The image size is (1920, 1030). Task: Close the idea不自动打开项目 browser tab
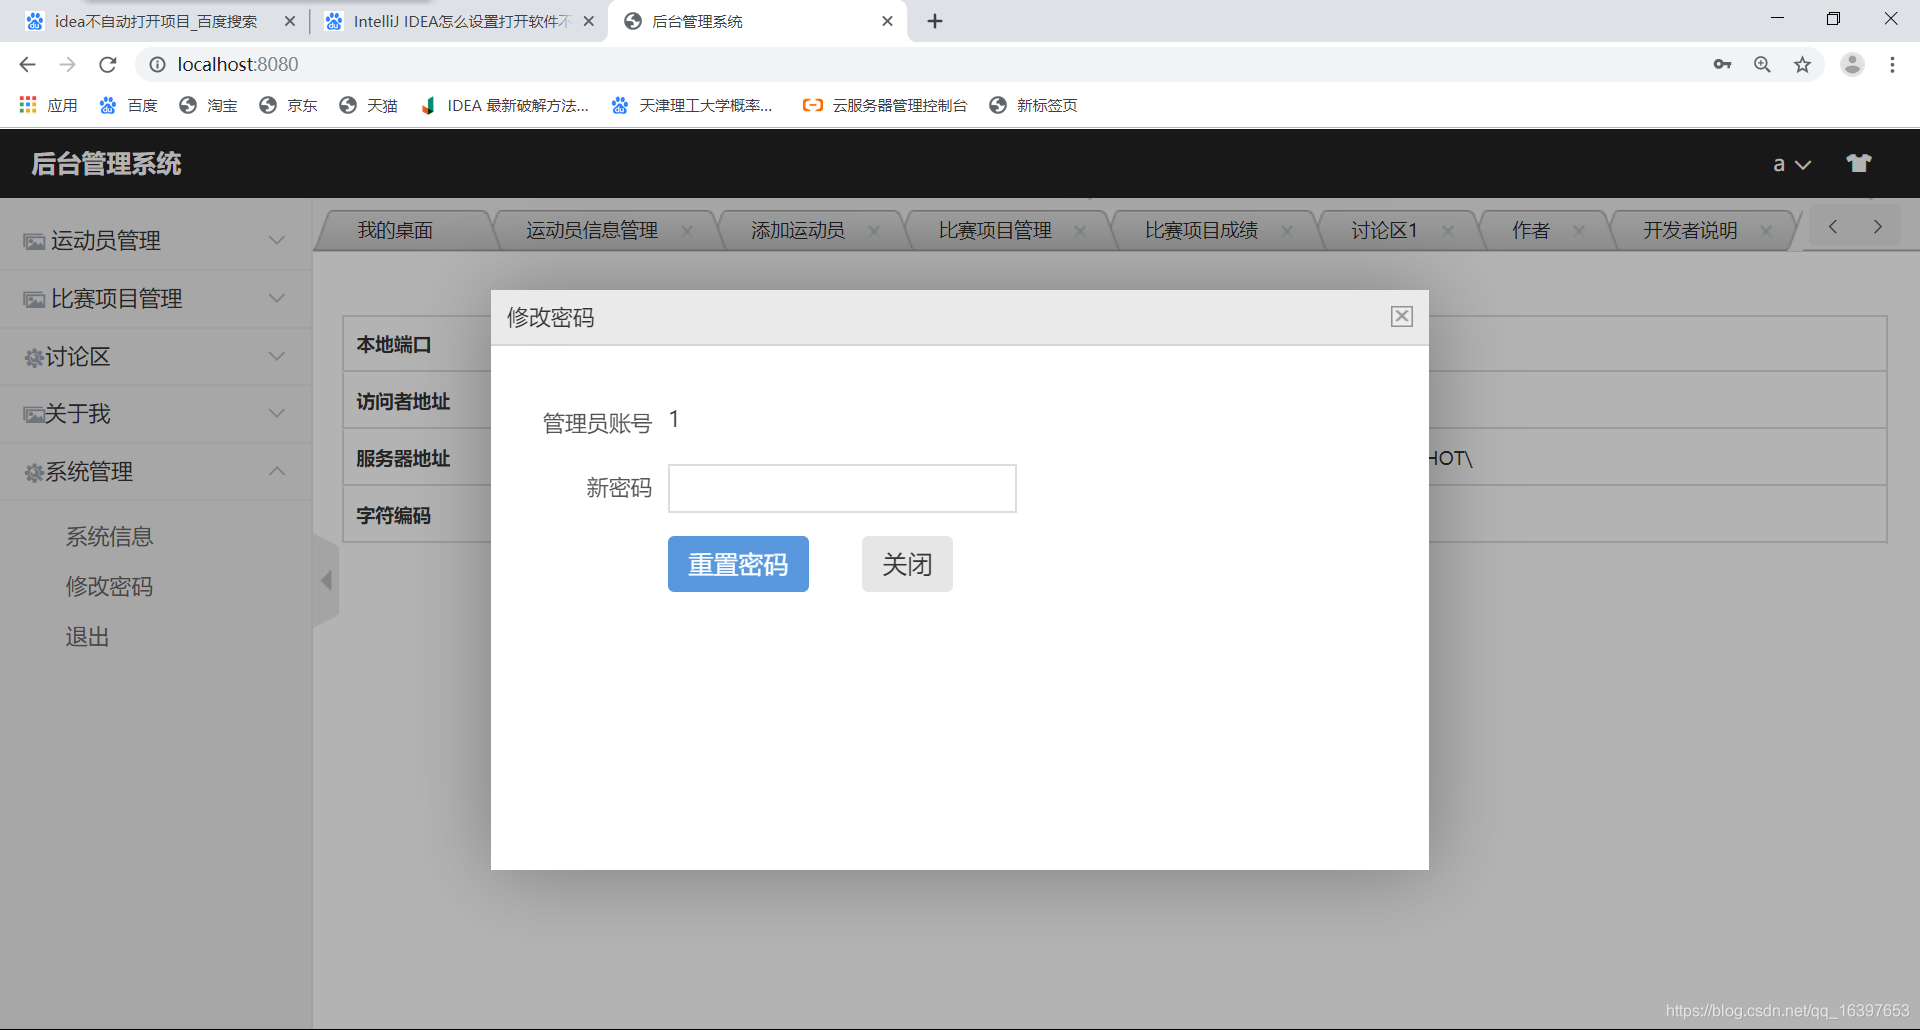pyautogui.click(x=290, y=21)
